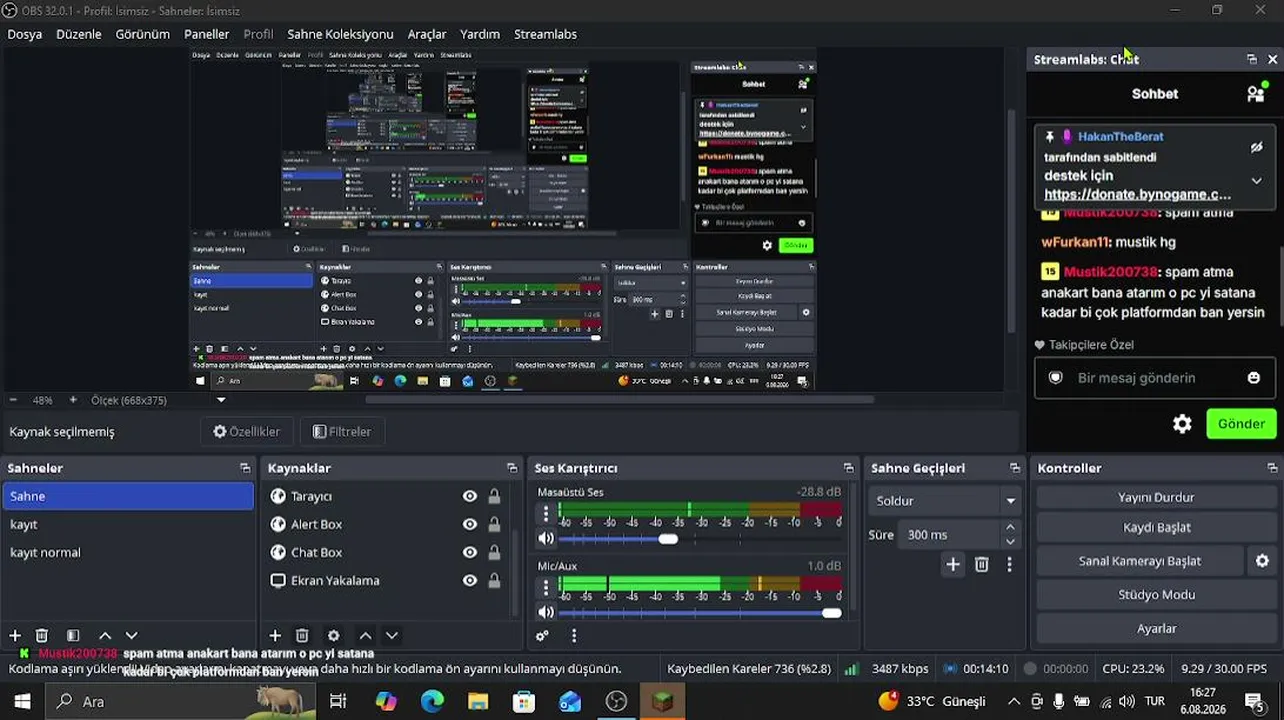Hide the pinned chat message
The image size is (1284, 720).
pyautogui.click(x=1257, y=148)
